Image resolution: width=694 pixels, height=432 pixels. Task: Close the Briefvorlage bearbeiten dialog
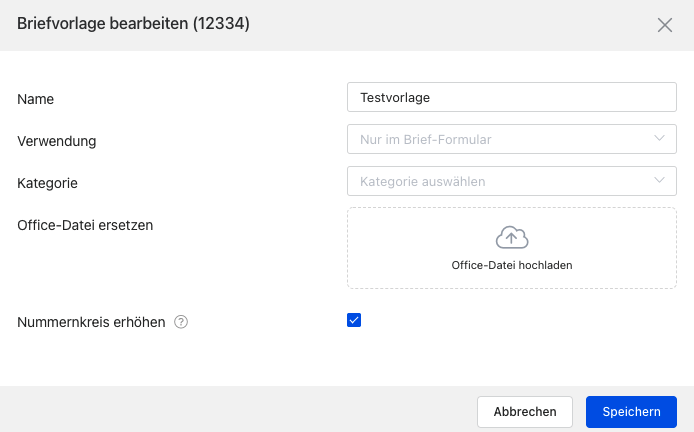point(665,25)
